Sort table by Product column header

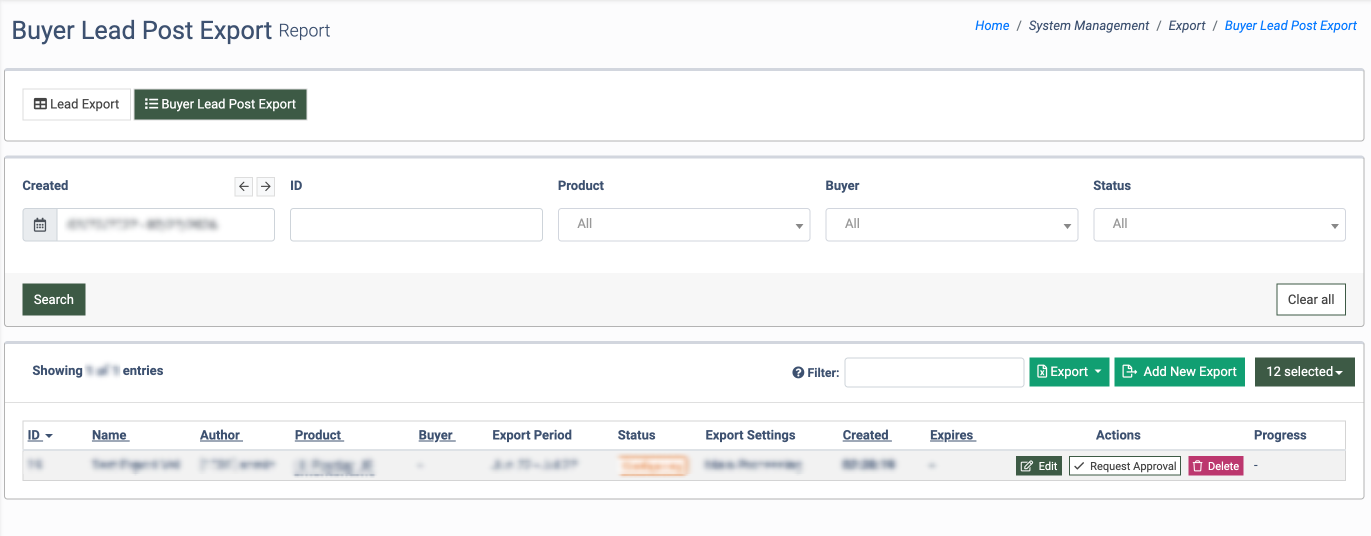[x=319, y=435]
